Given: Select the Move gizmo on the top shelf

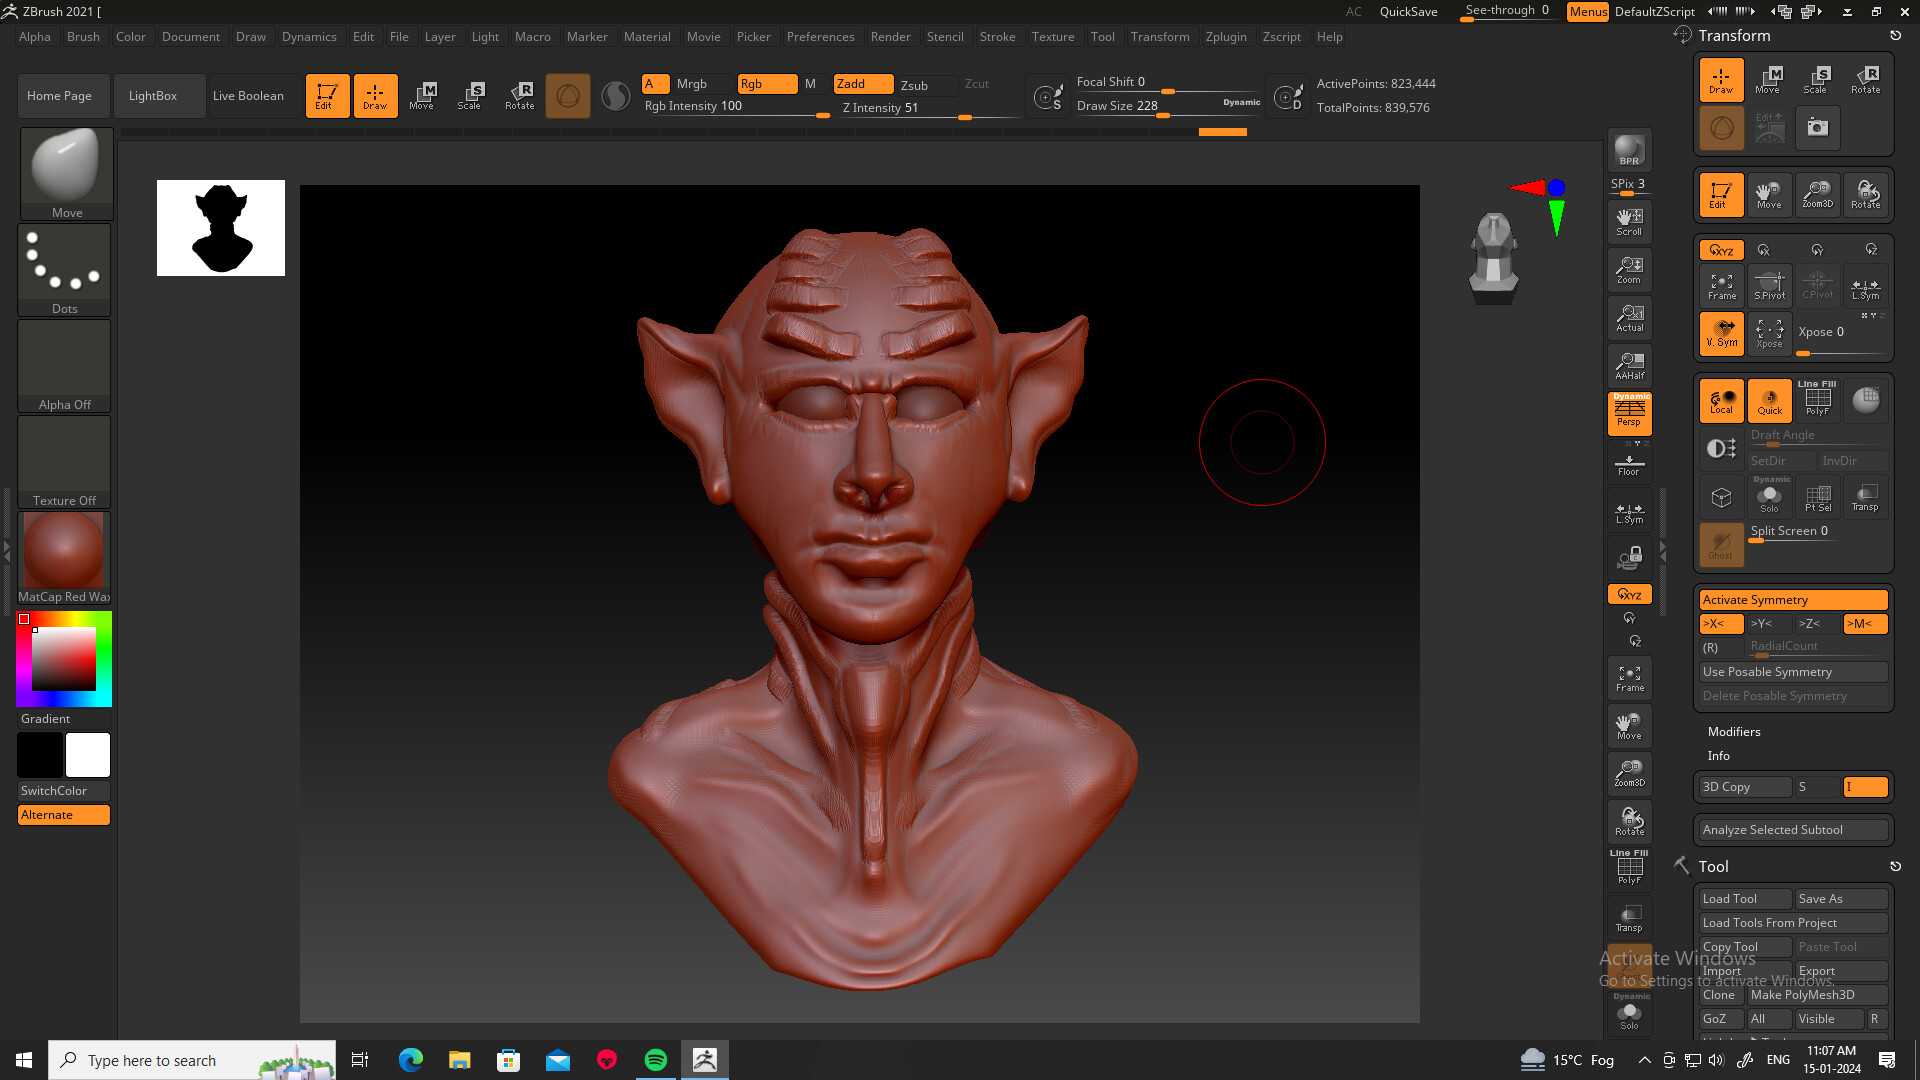Looking at the screenshot, I should click(x=423, y=95).
